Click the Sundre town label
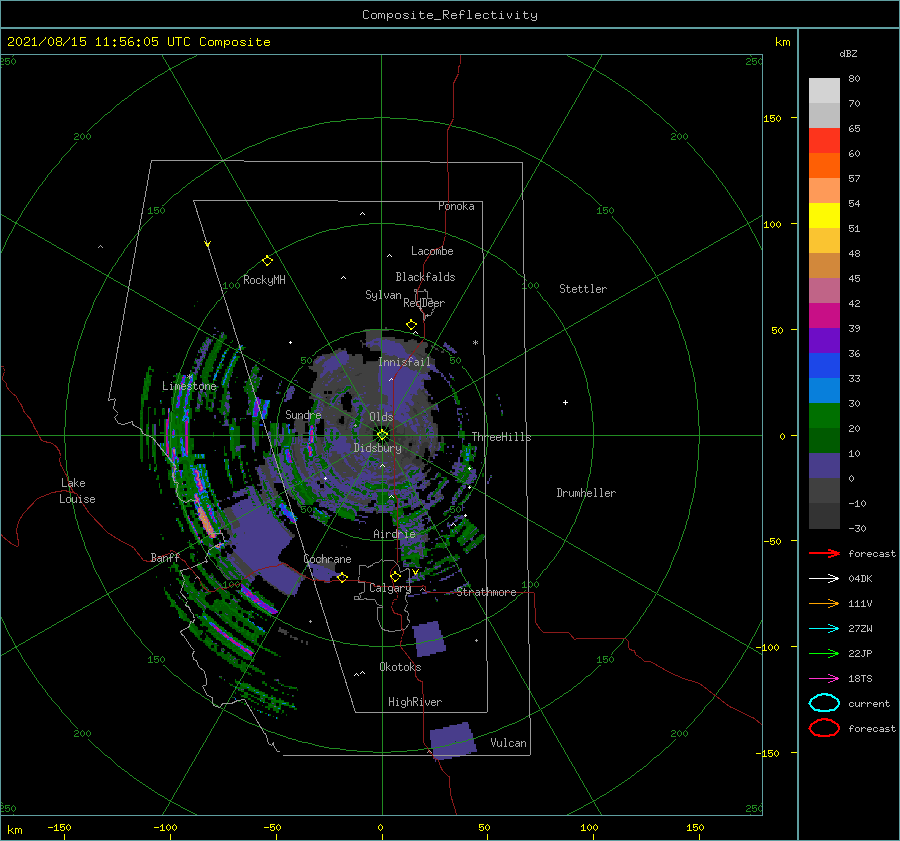 click(303, 415)
